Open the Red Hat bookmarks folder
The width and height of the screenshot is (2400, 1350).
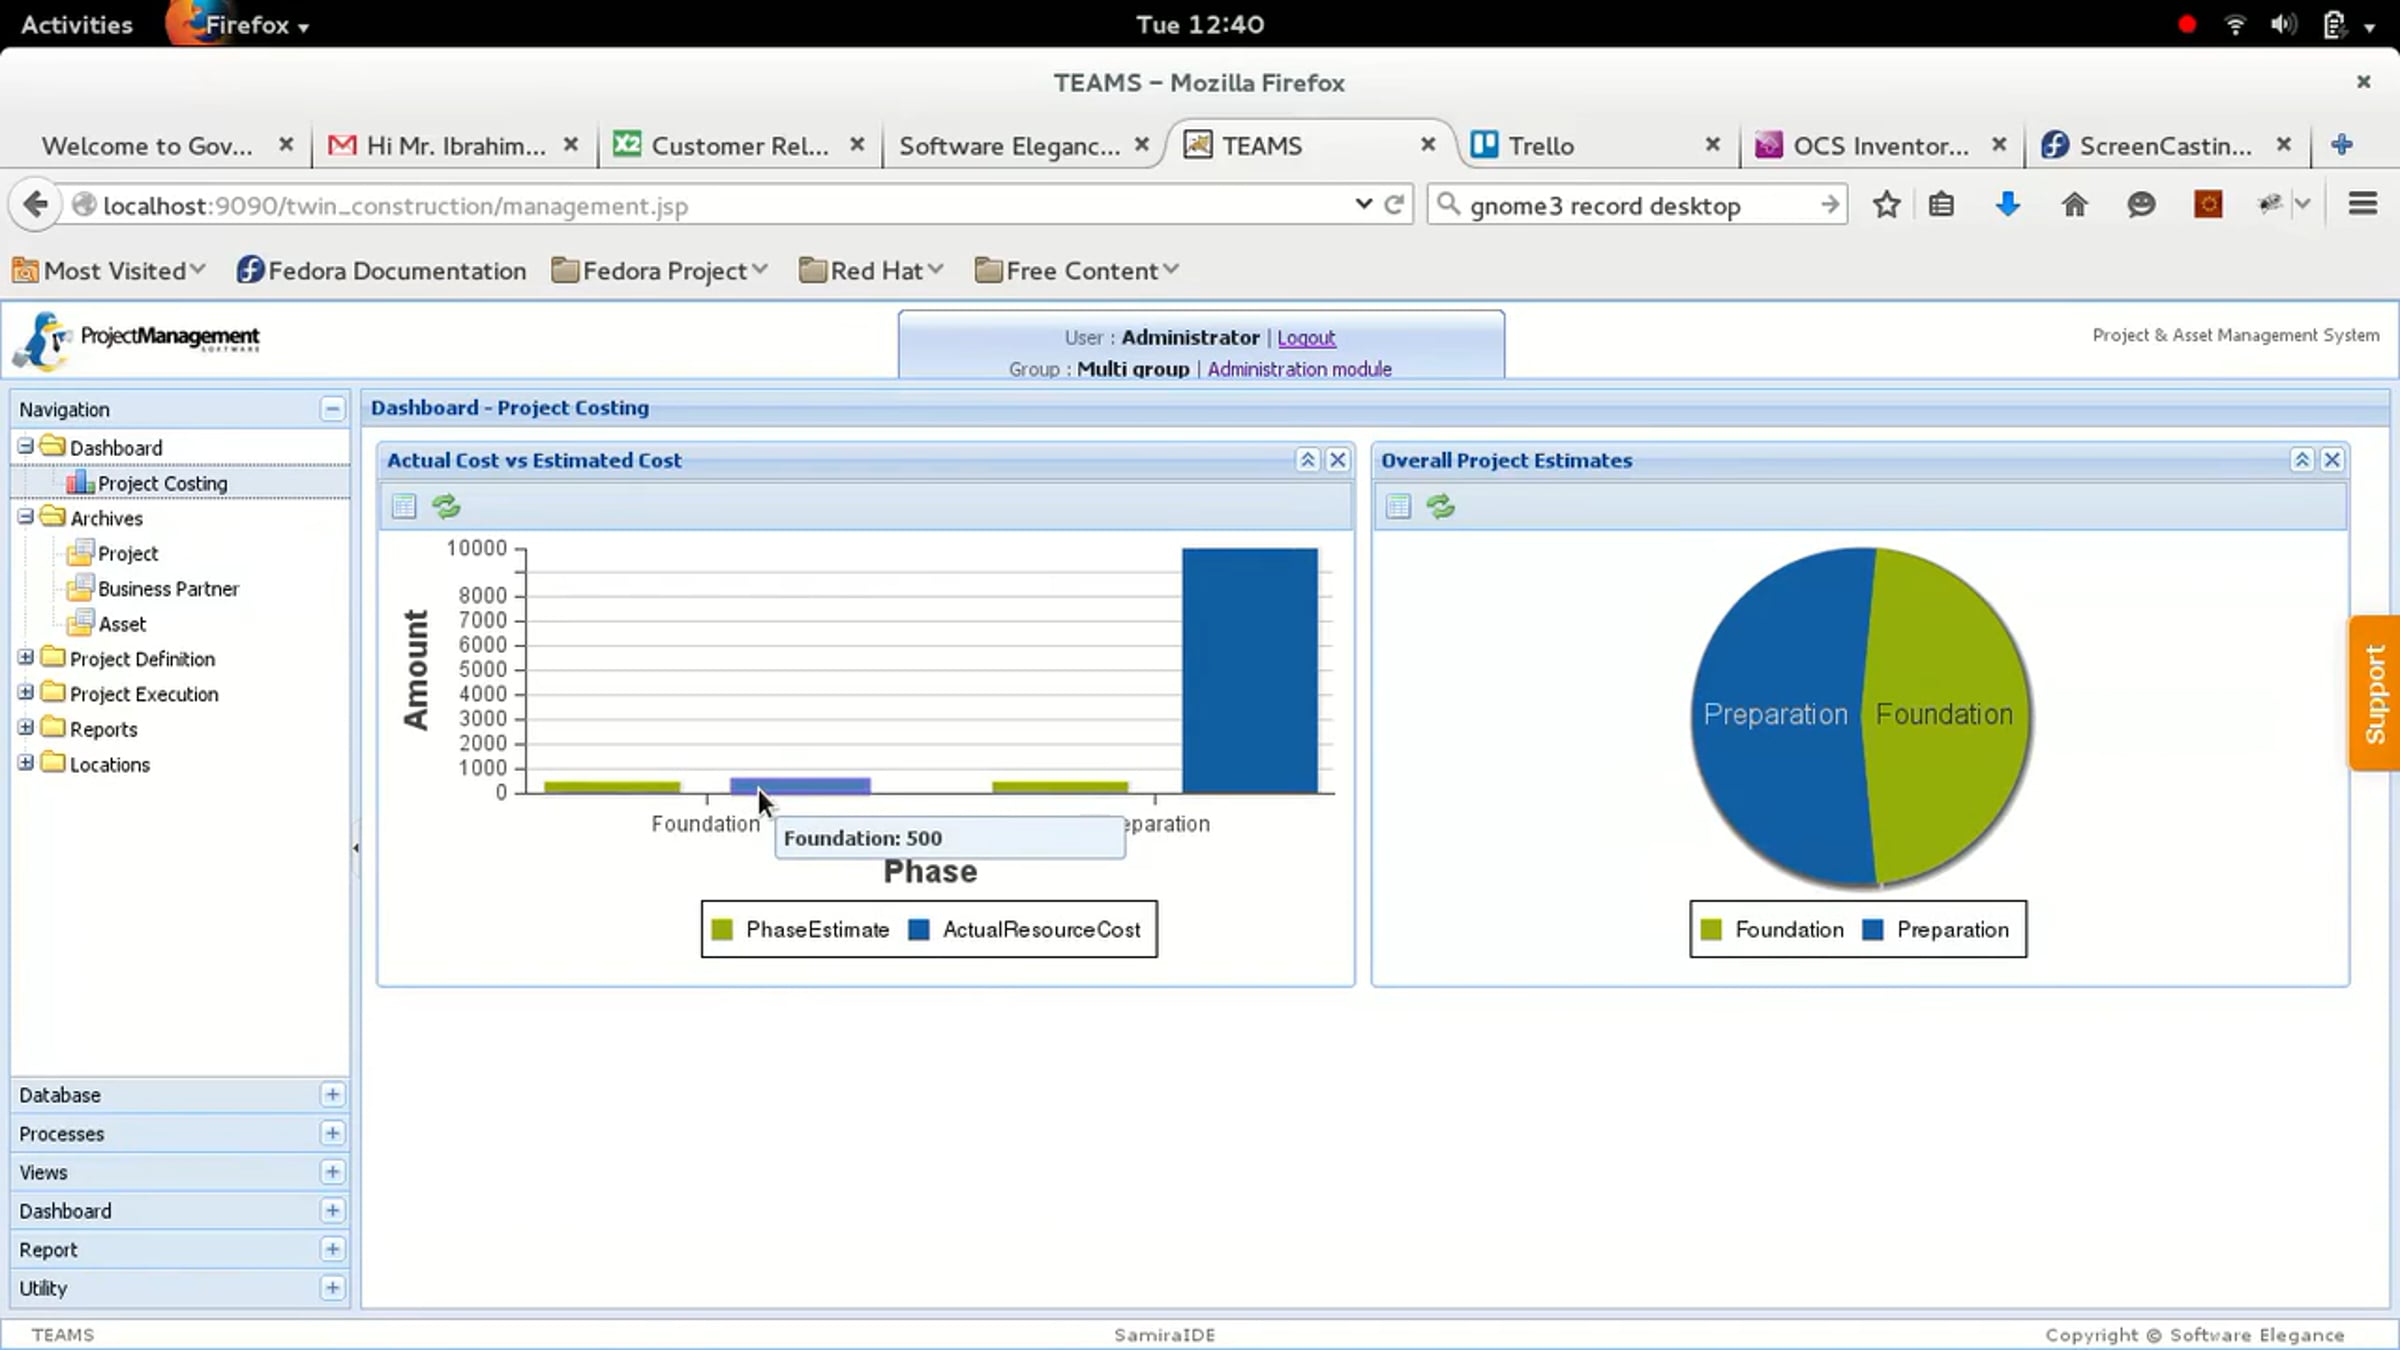[x=872, y=271]
